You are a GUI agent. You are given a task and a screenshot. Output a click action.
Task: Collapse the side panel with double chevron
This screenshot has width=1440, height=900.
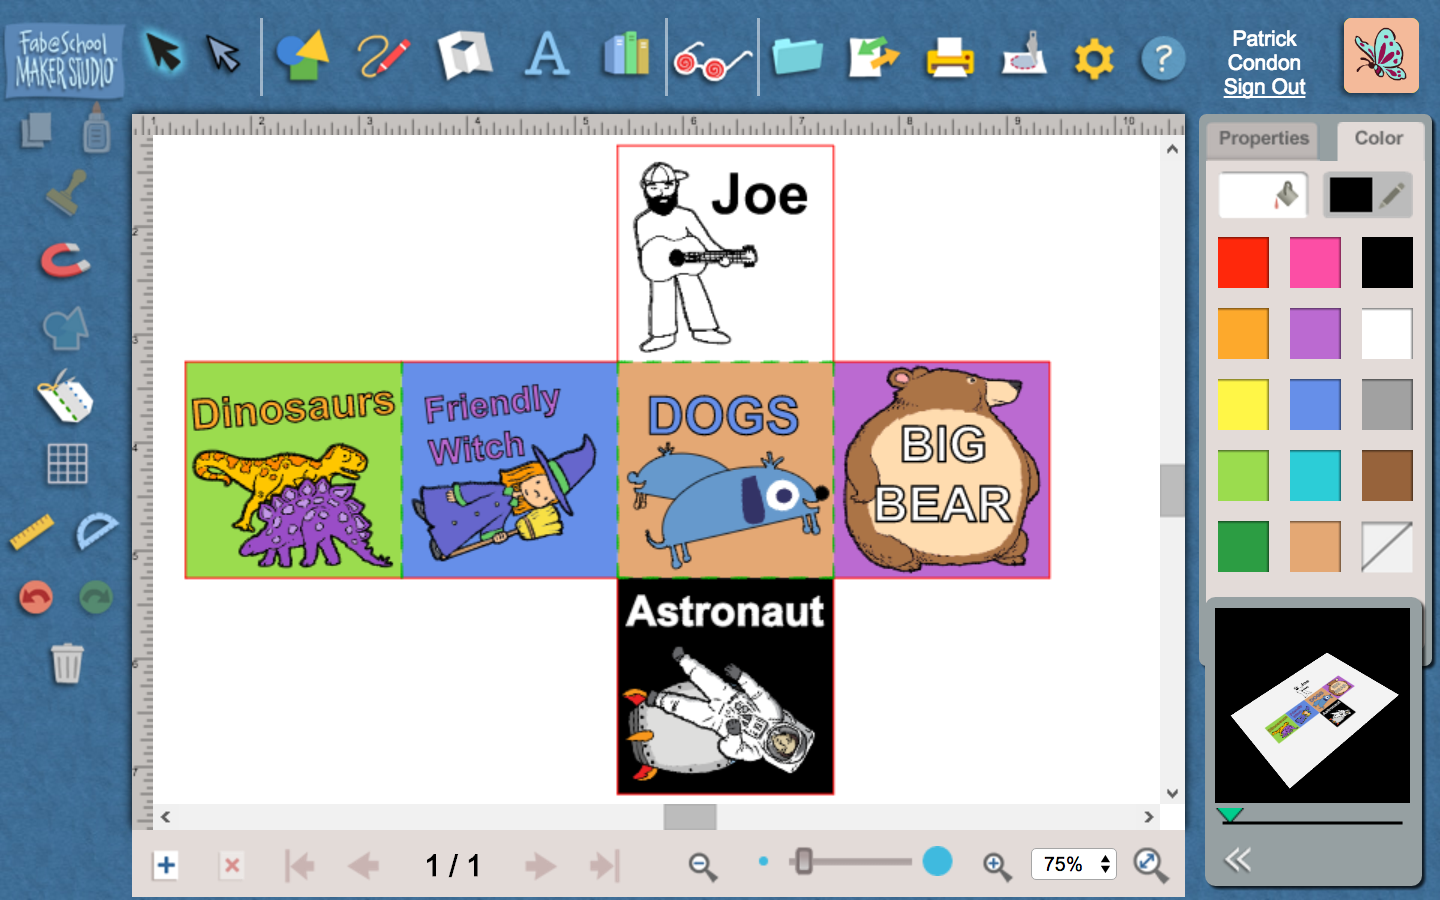(x=1238, y=860)
